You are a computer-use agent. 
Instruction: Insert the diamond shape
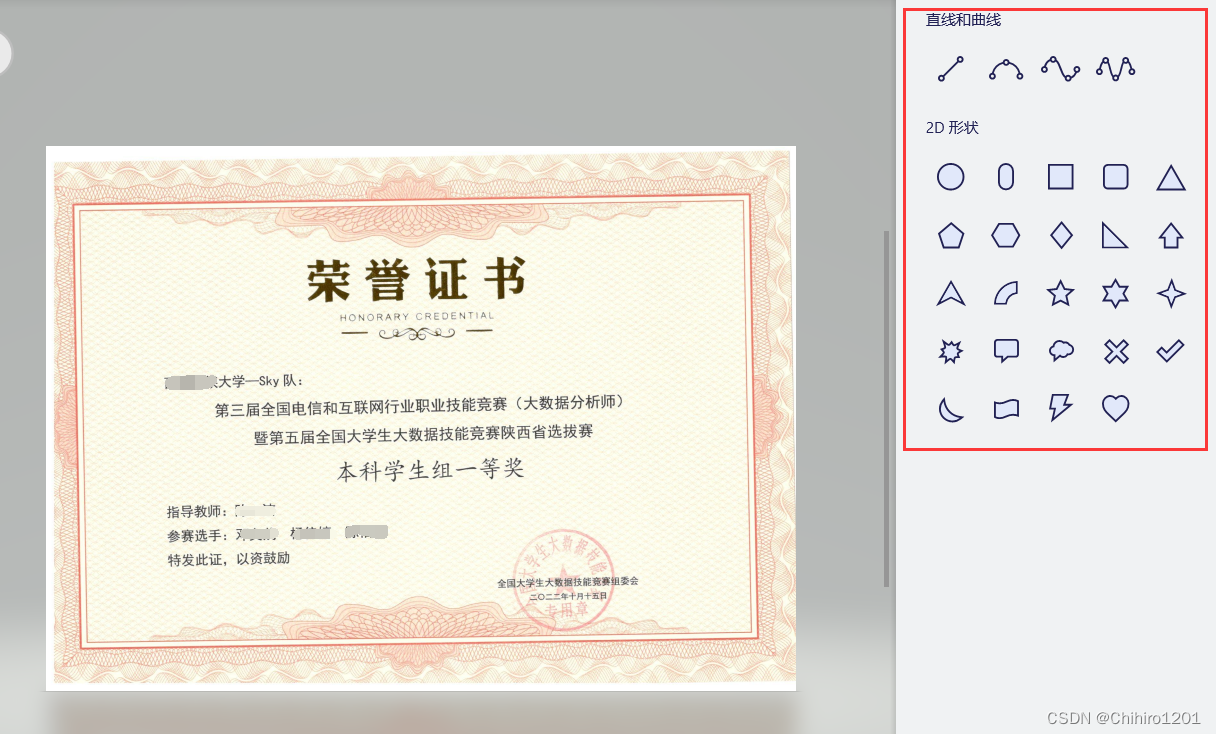tap(1061, 236)
